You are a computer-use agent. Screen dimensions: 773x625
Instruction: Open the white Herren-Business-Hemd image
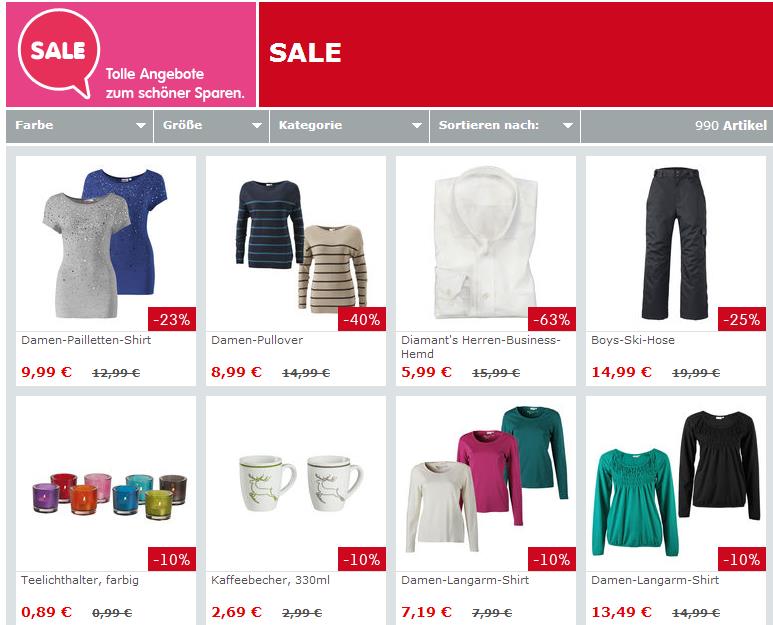click(x=486, y=243)
